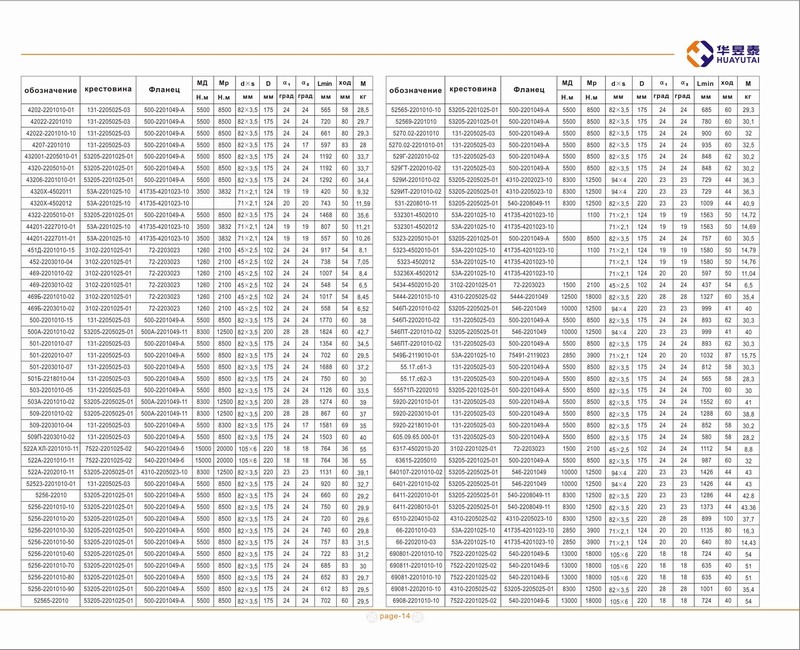The image size is (800, 650).
Task: Select the flange cell 5444-2201049
Action: tap(529, 297)
